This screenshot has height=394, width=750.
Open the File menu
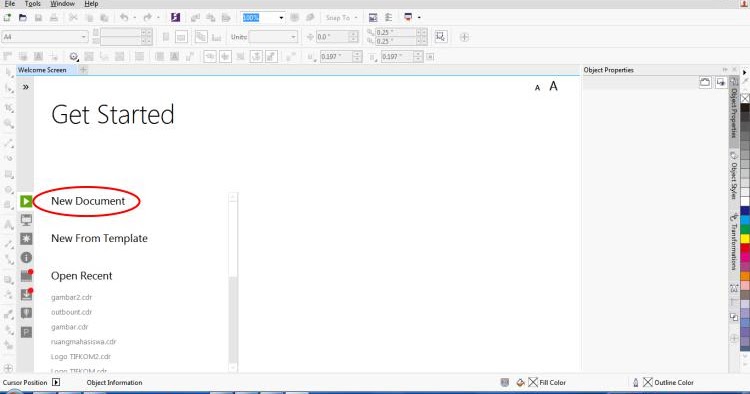pos(10,4)
